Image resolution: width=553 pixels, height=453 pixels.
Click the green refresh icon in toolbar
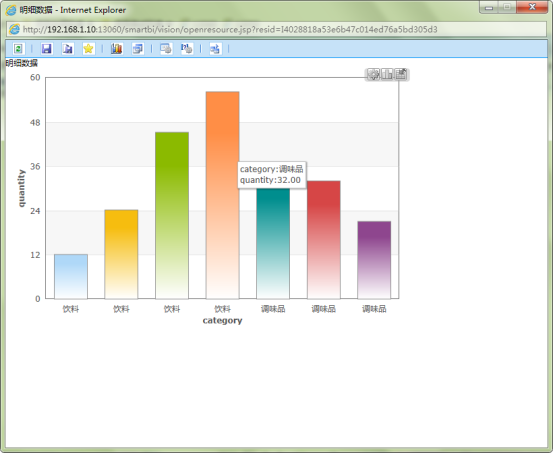click(x=18, y=48)
